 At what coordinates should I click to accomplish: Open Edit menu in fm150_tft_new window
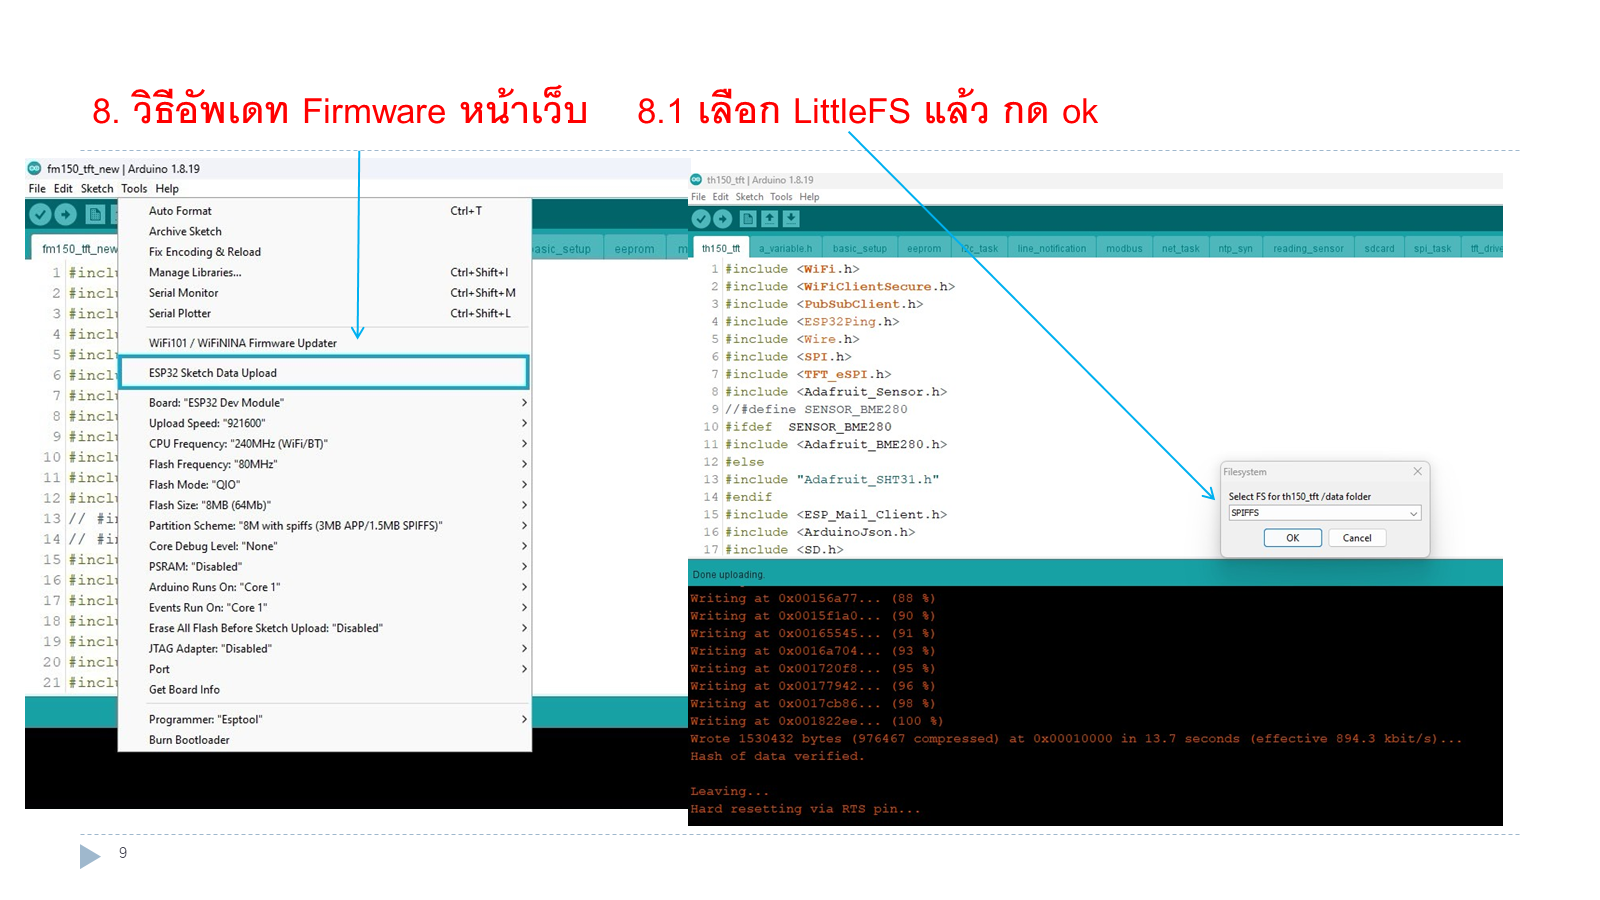[63, 189]
